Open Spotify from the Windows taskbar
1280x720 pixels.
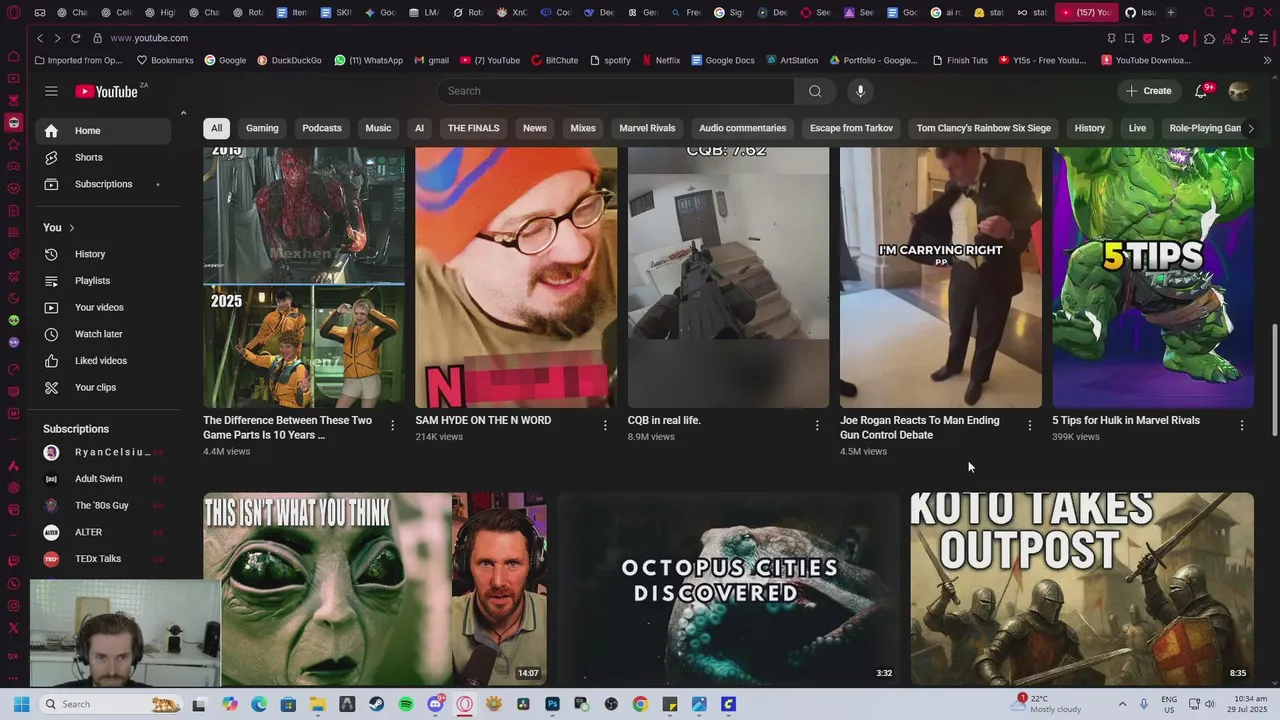pos(406,704)
